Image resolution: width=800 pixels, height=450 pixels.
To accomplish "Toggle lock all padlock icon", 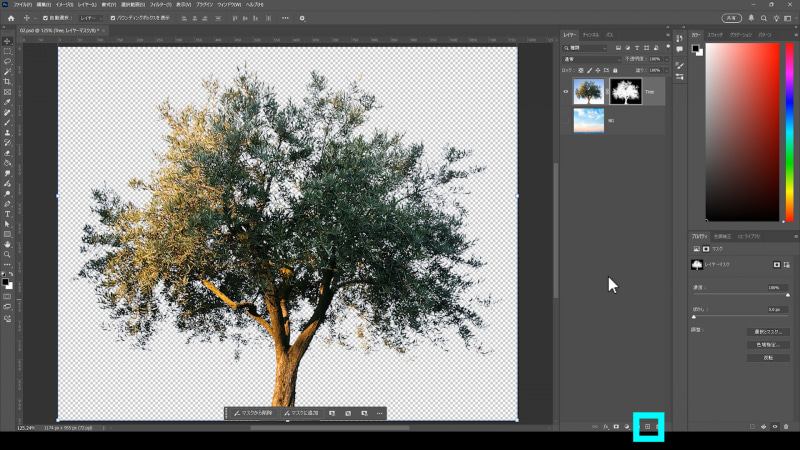I will pyautogui.click(x=615, y=70).
